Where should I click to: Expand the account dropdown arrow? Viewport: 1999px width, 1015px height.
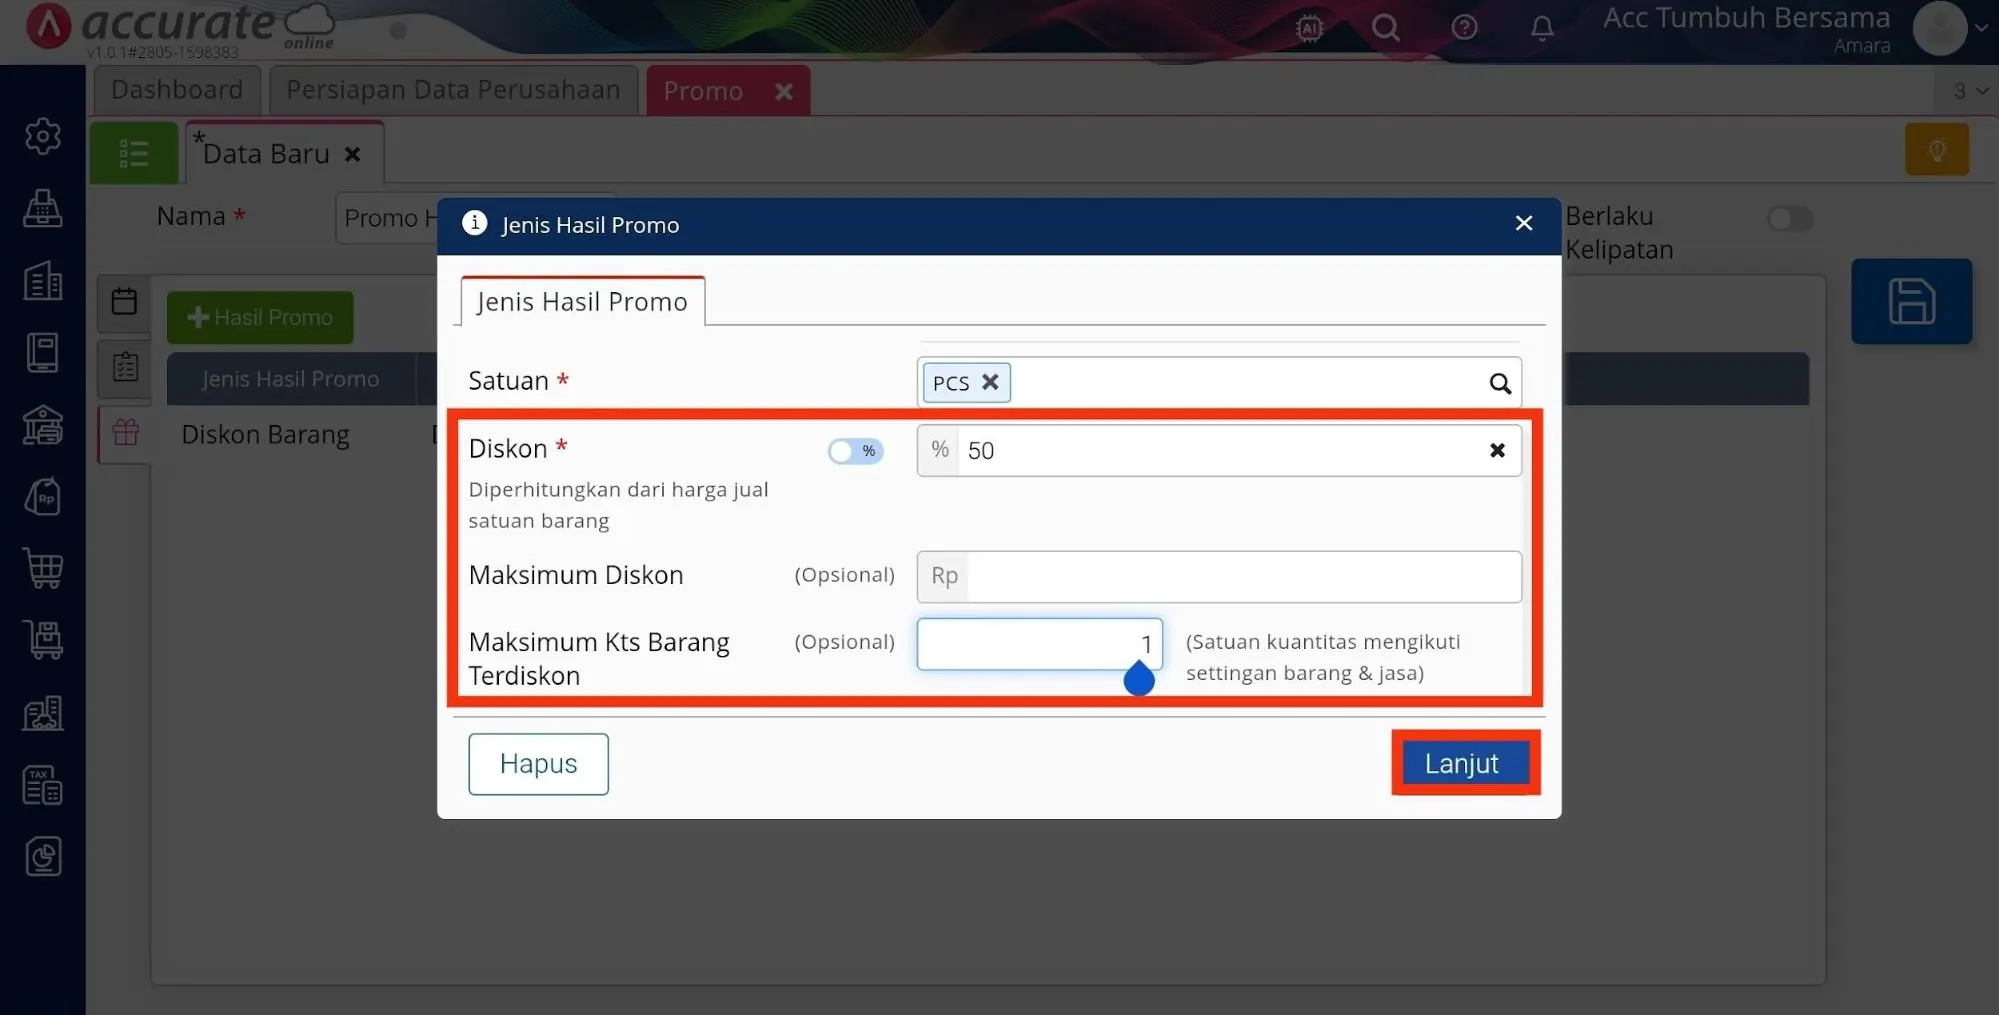(x=1980, y=28)
